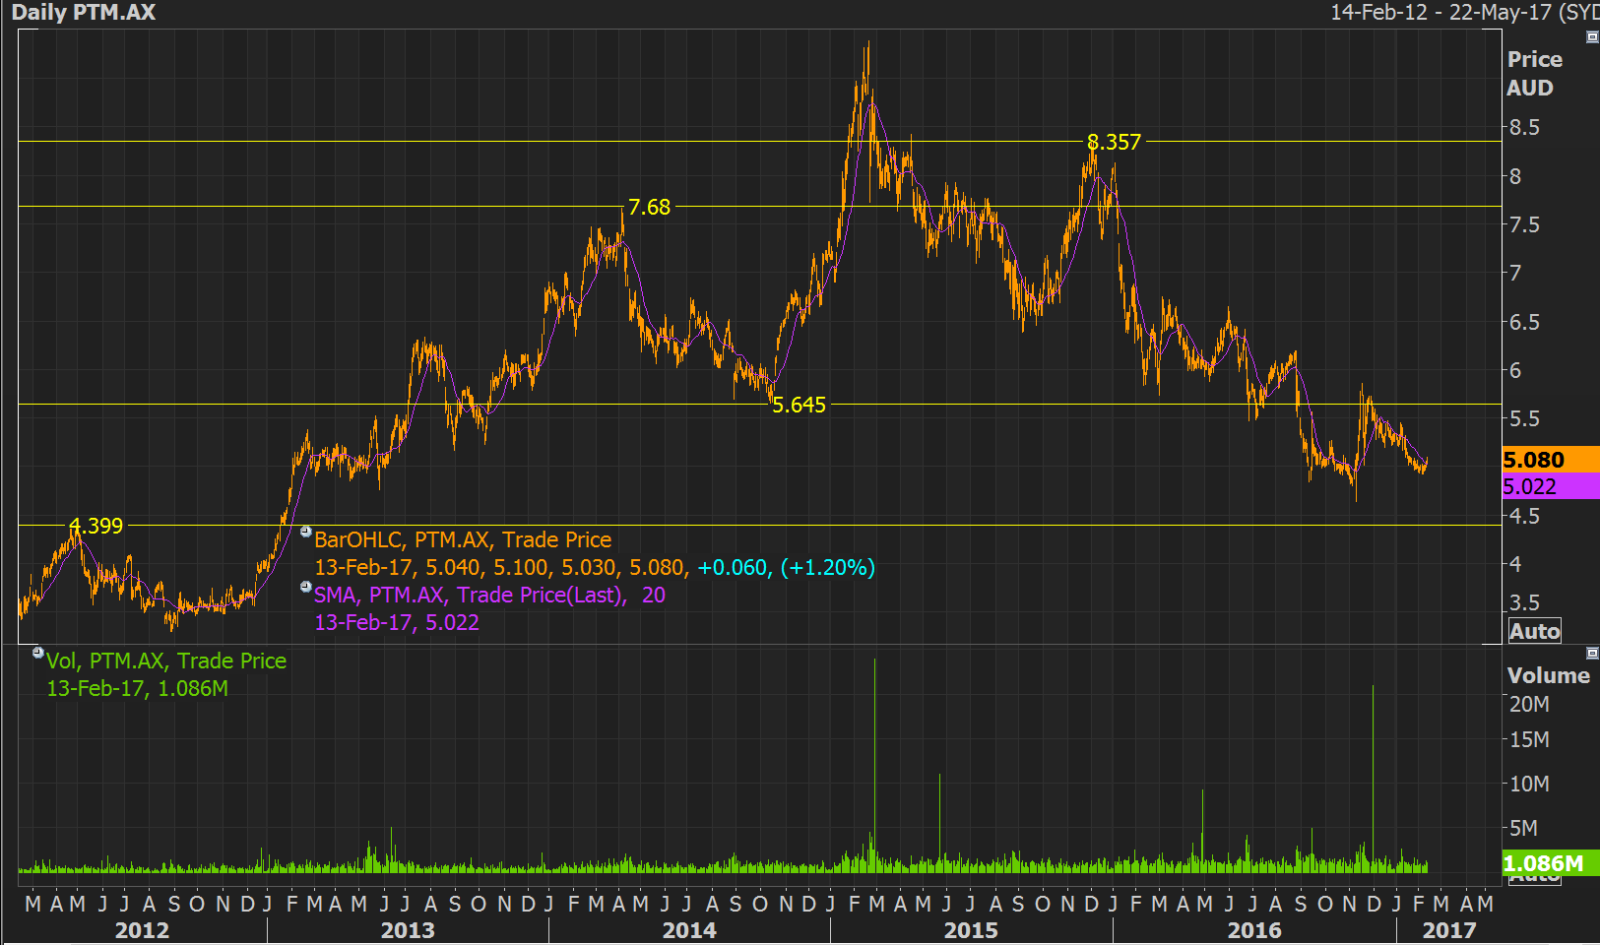Viewport: 1600px width, 945px height.
Task: Click the price panel's small top-right window icon
Action: click(x=1593, y=37)
